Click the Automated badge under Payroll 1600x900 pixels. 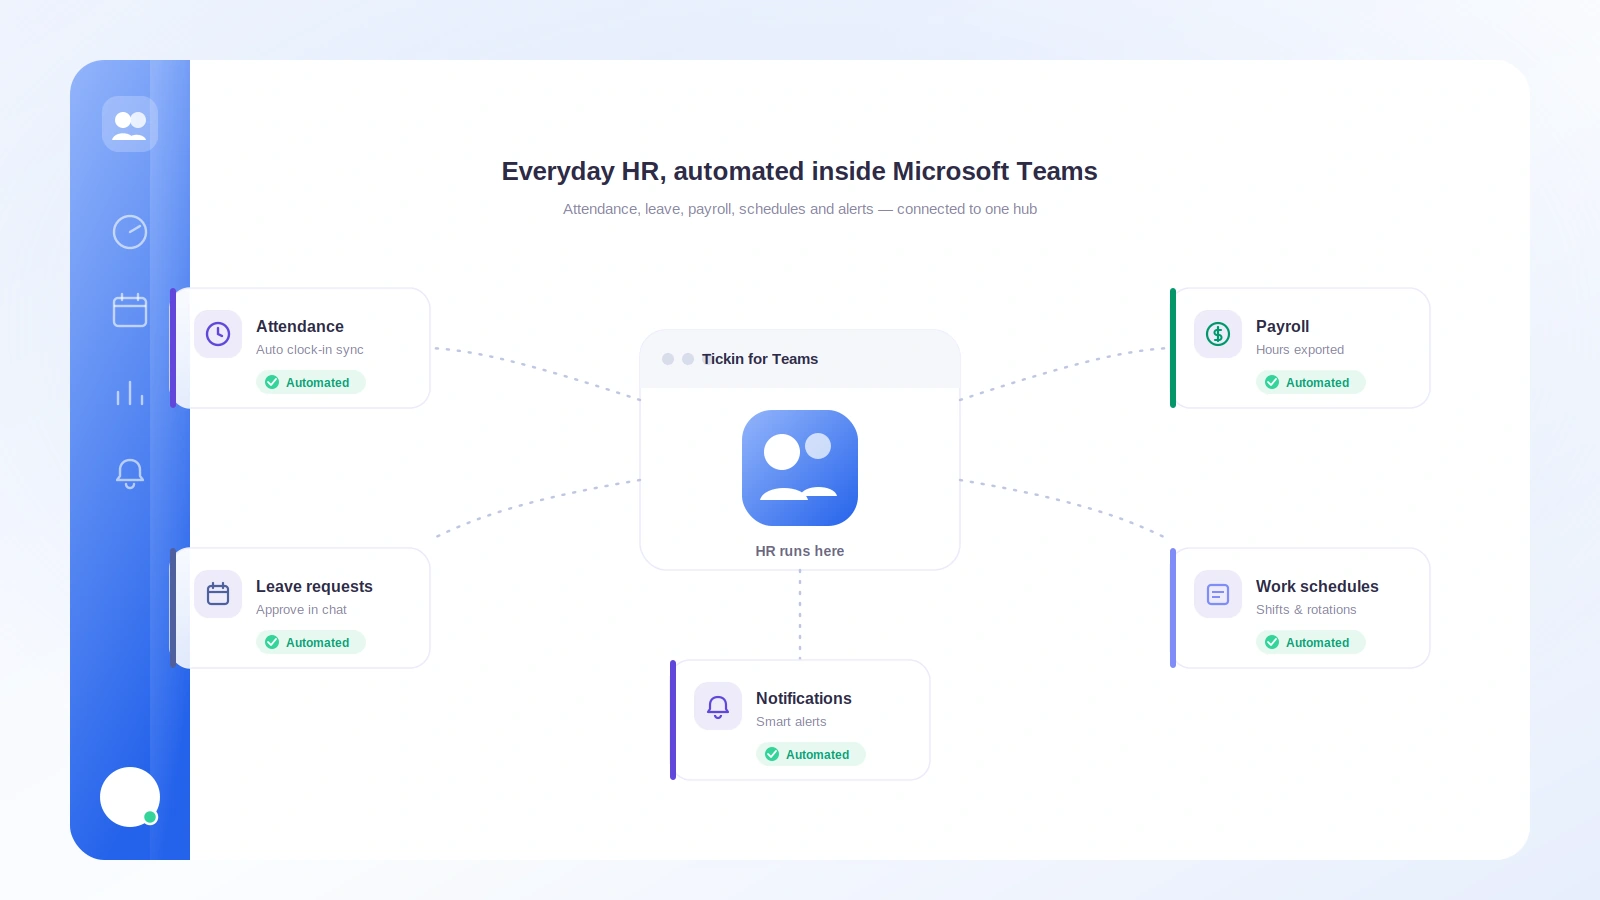[1311, 382]
